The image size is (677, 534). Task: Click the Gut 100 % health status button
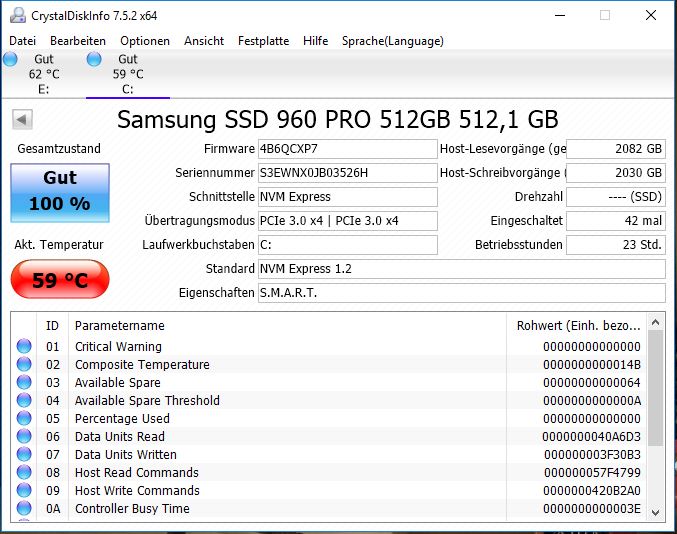(x=60, y=193)
